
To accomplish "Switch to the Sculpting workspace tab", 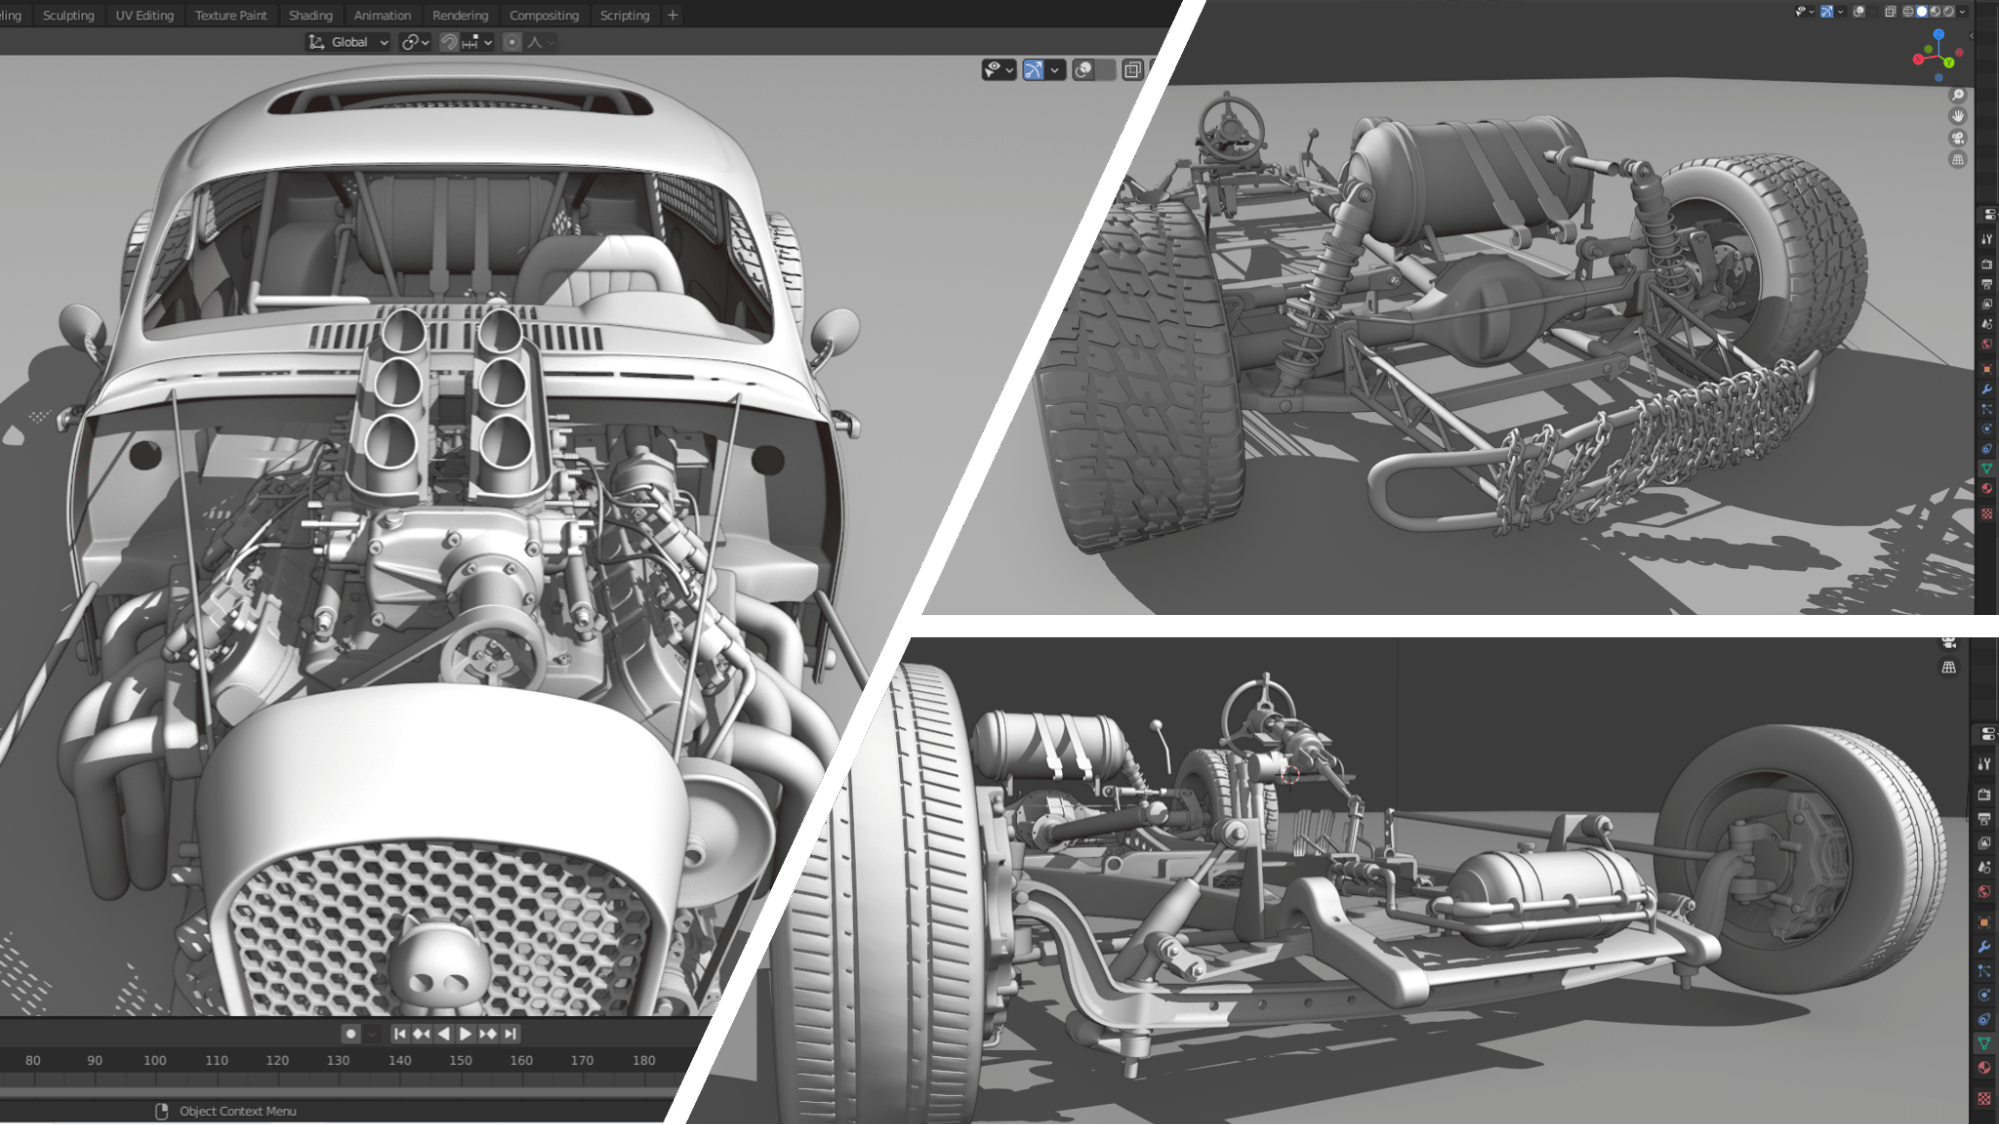I will pos(68,15).
